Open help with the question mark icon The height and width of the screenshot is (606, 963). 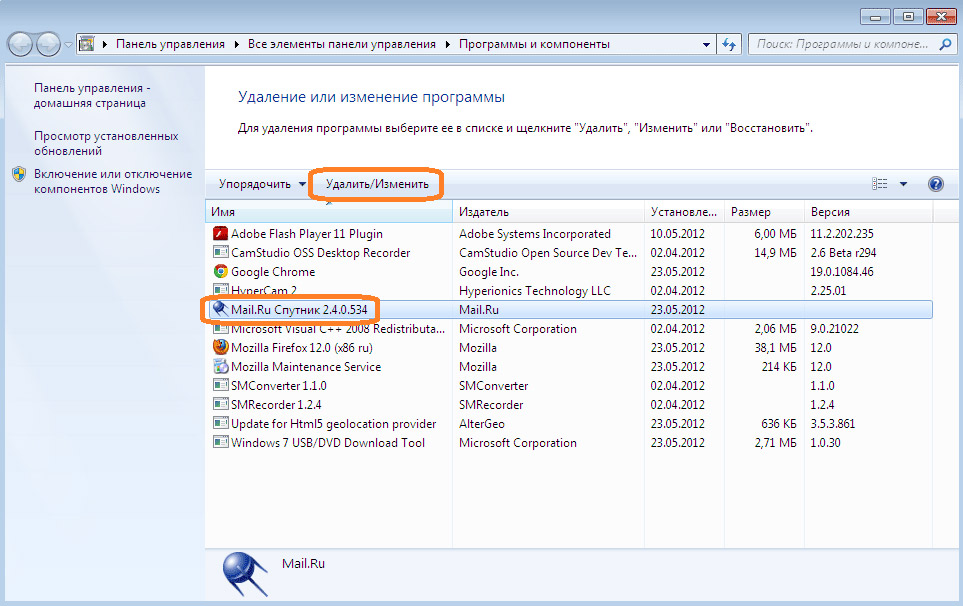tap(936, 184)
